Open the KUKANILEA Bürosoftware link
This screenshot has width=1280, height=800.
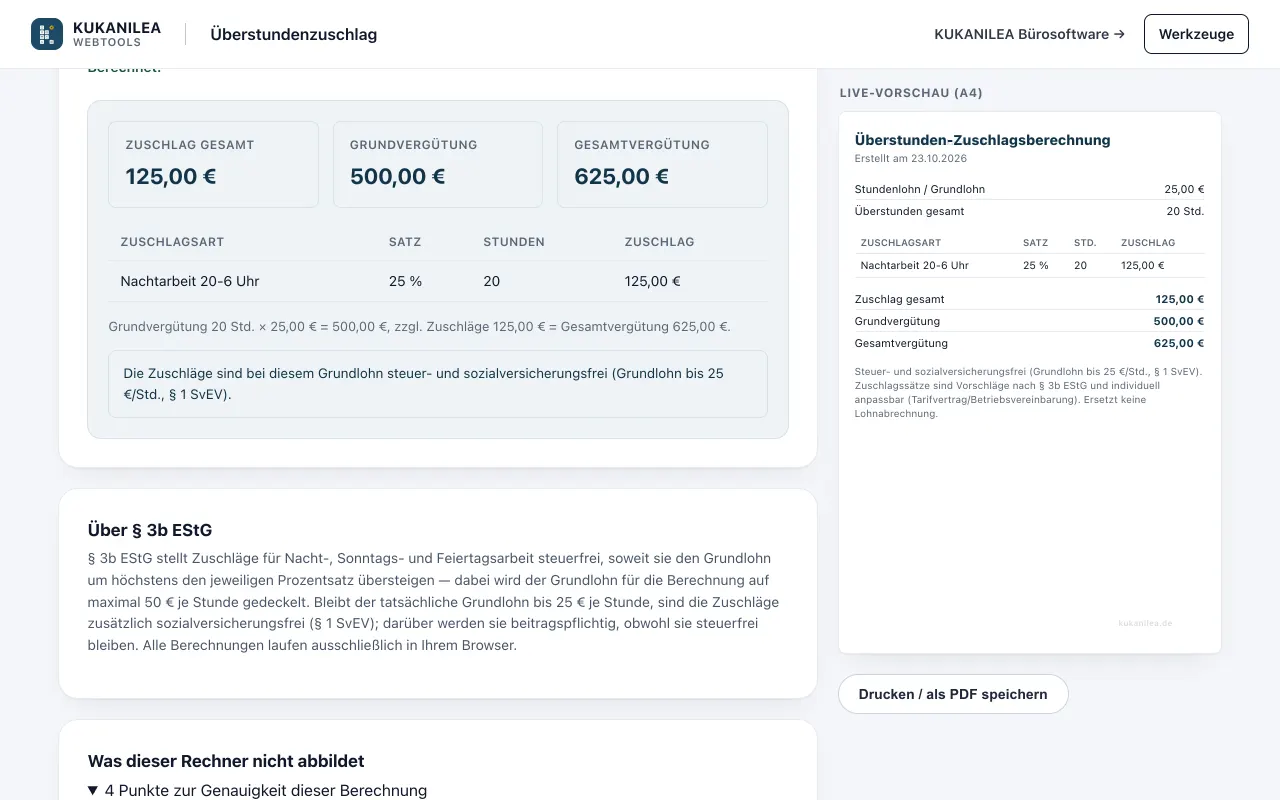(x=1029, y=34)
